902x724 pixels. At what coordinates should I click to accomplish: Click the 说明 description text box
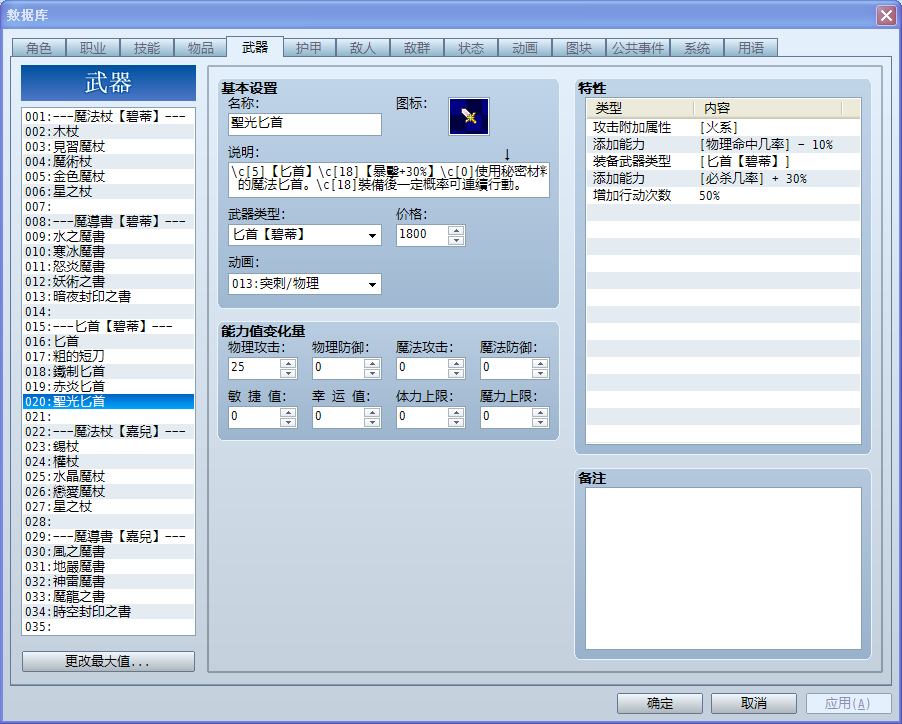pyautogui.click(x=388, y=179)
